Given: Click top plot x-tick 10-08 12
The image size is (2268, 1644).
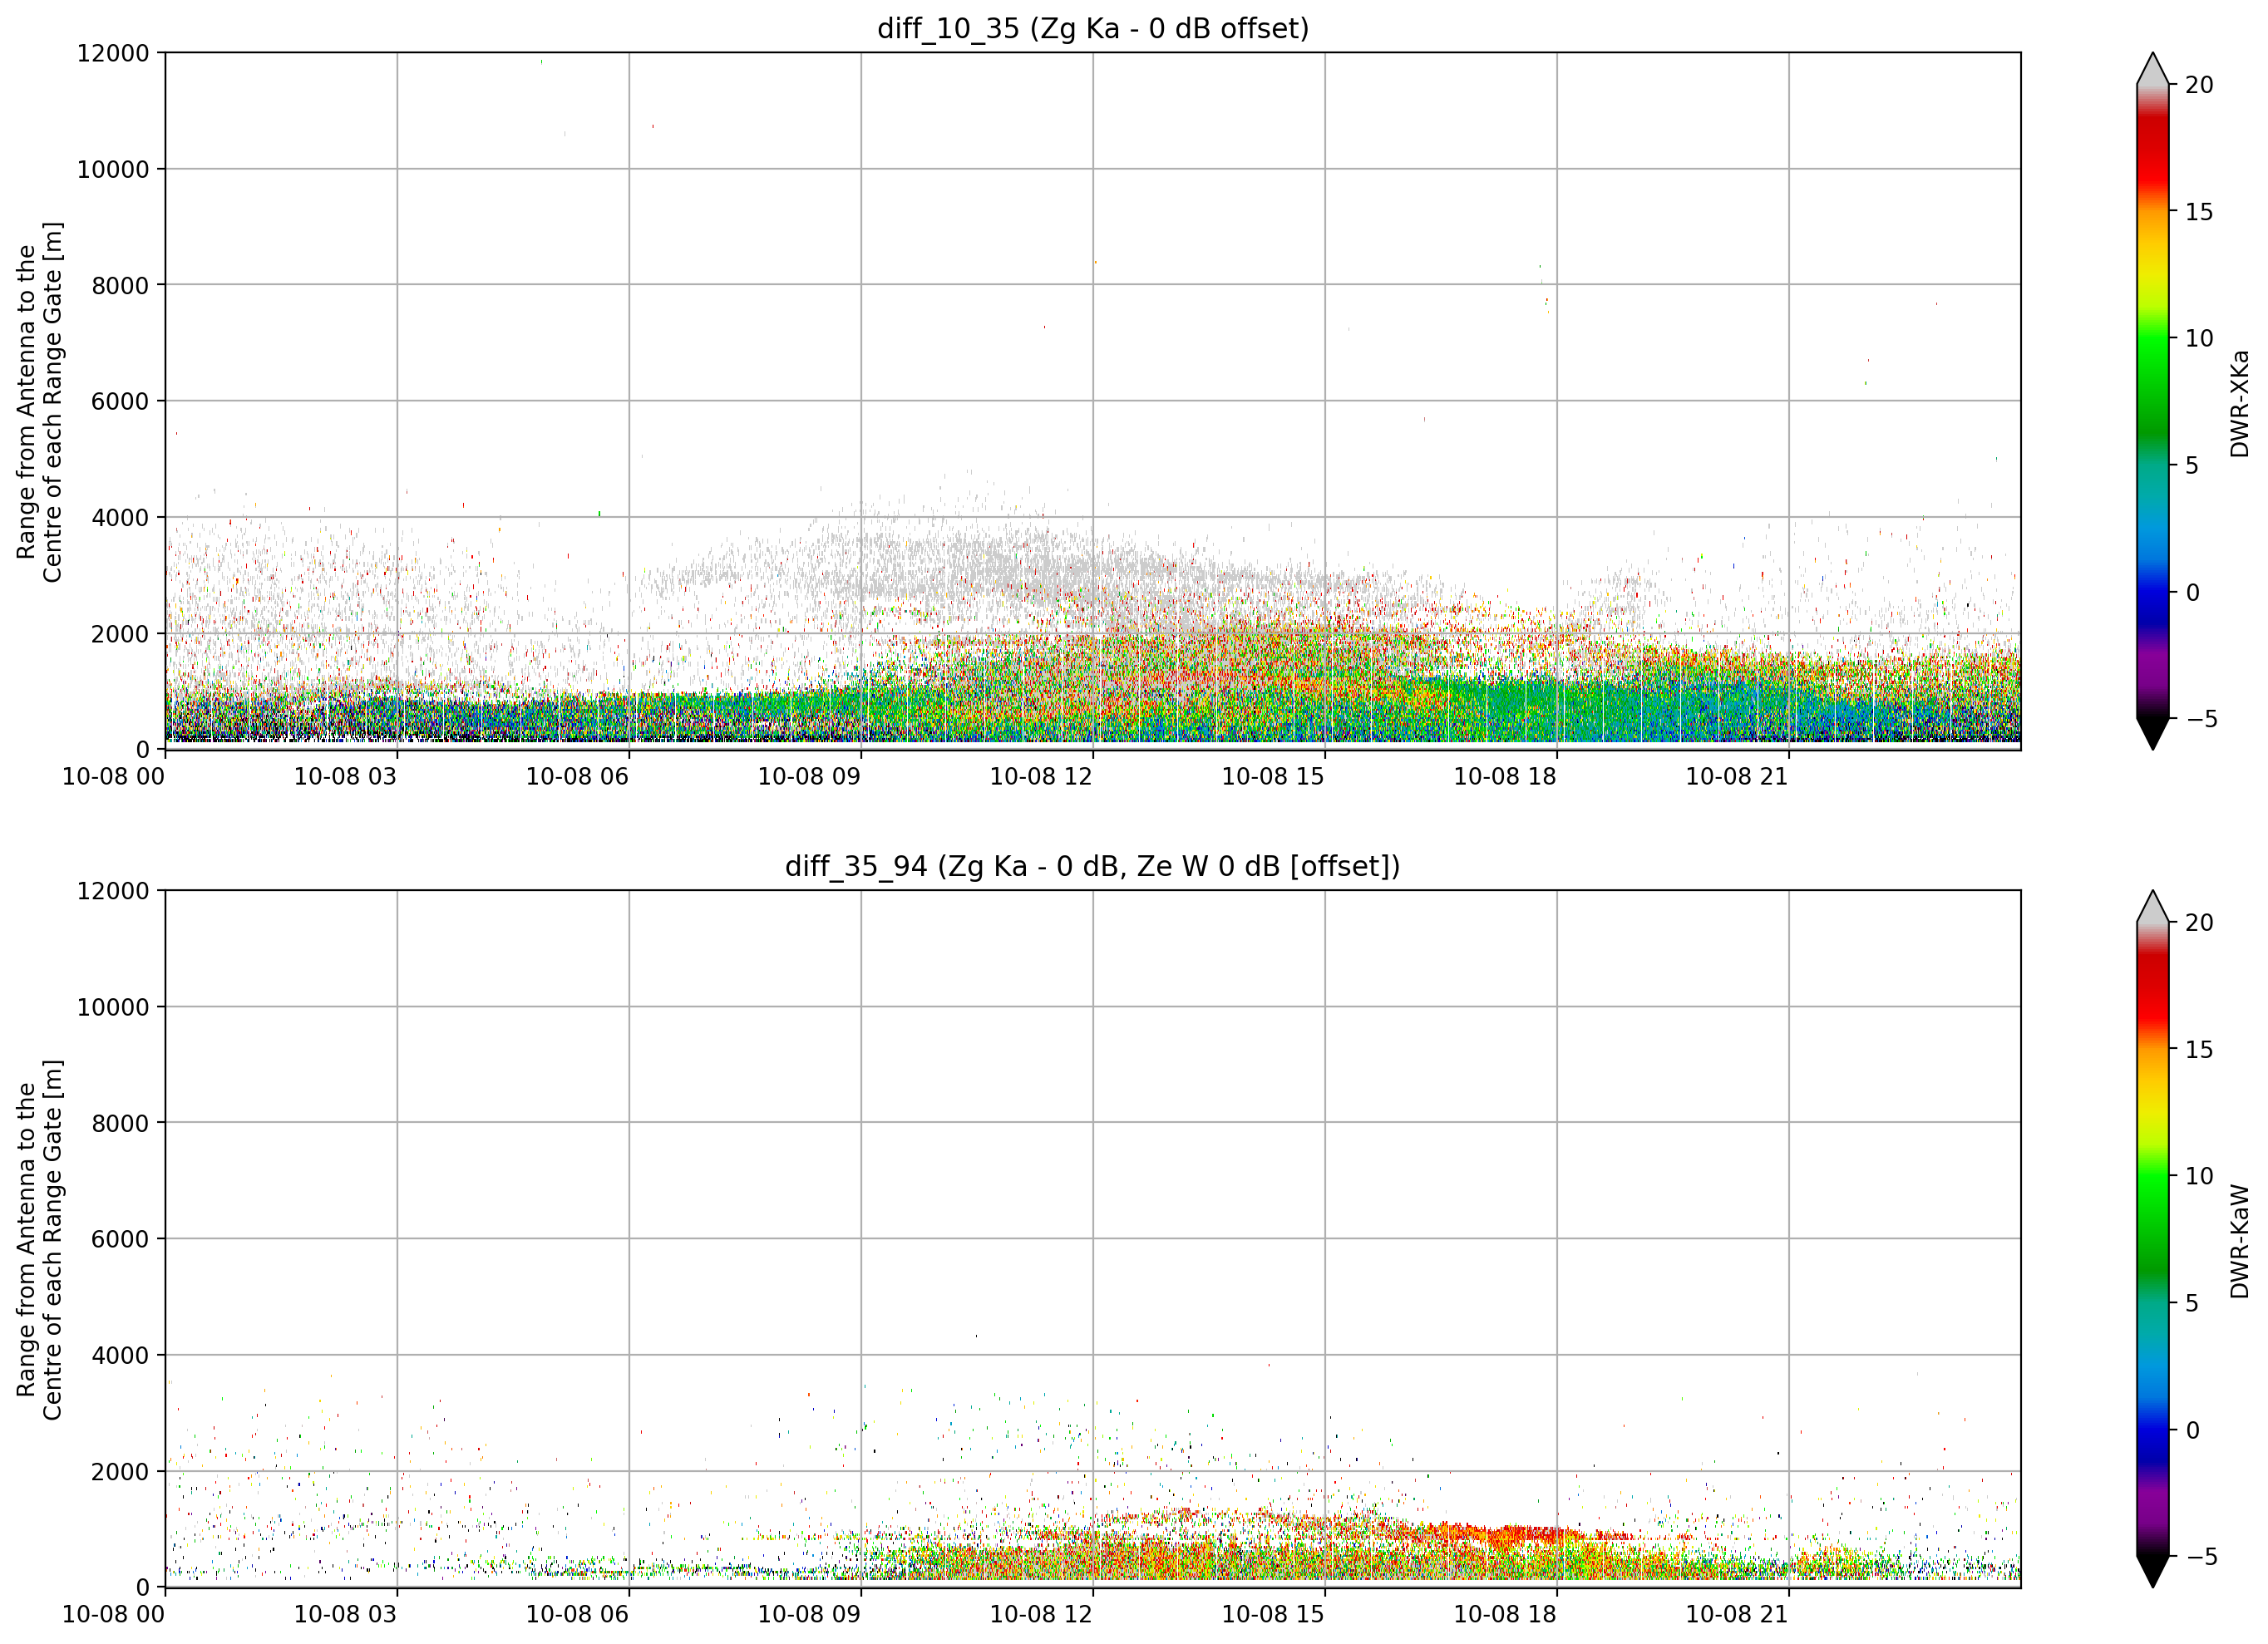Looking at the screenshot, I should point(1041,776).
